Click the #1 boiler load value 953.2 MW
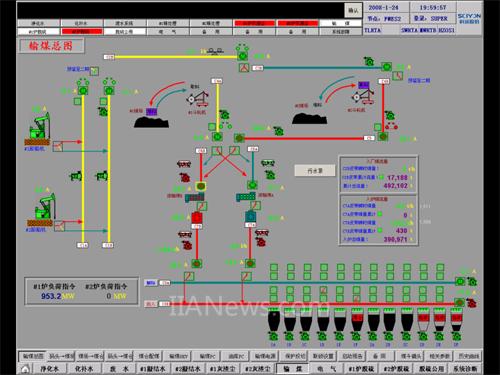The height and width of the screenshot is (375, 500). coord(57,296)
